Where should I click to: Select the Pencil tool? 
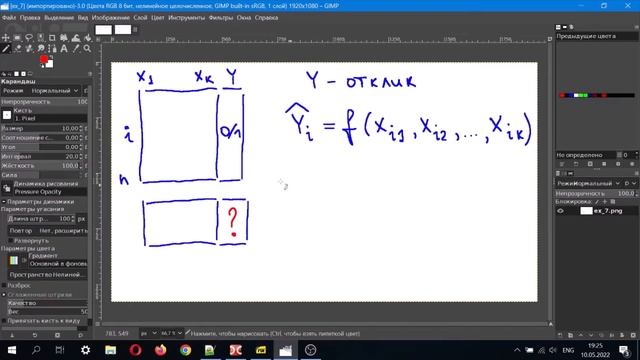coord(6,49)
